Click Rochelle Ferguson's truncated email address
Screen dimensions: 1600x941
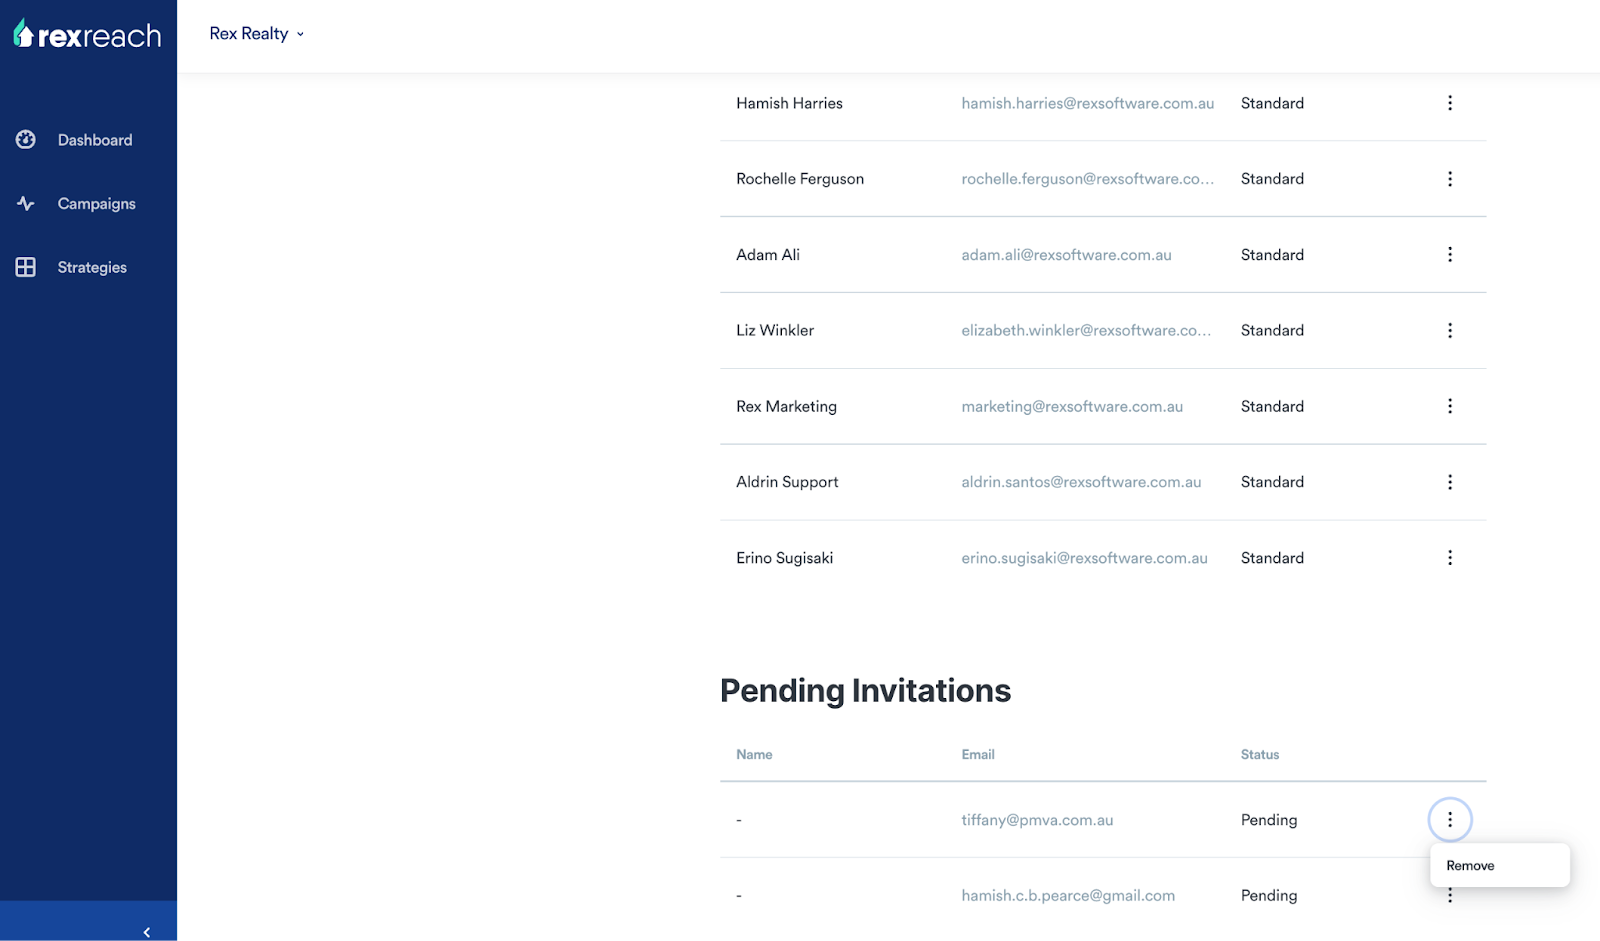[x=1088, y=179]
